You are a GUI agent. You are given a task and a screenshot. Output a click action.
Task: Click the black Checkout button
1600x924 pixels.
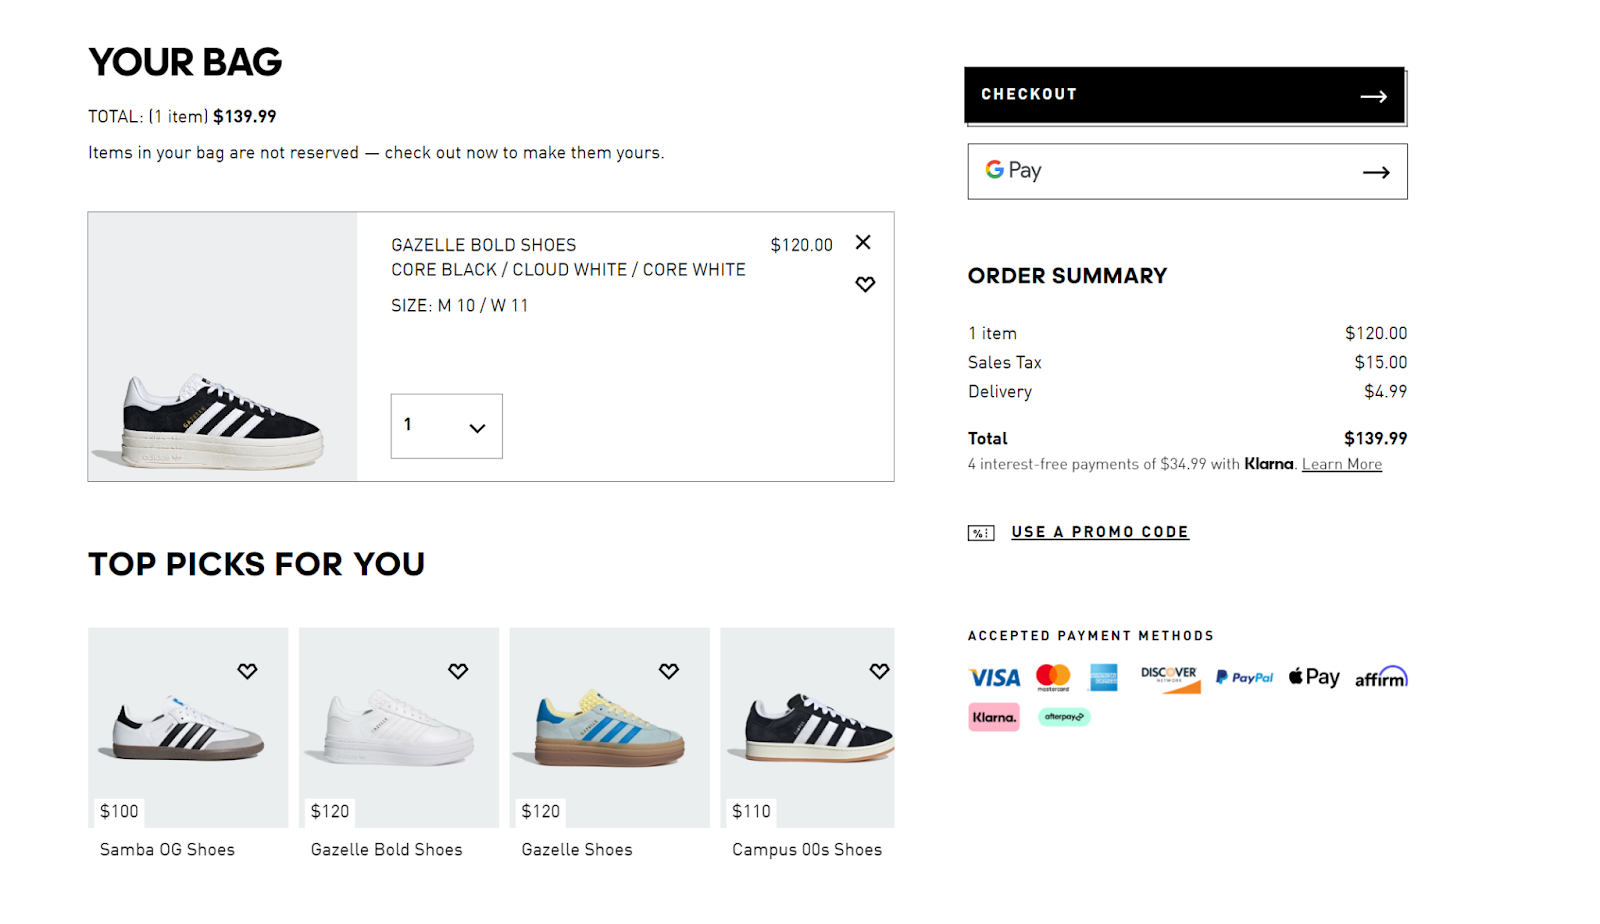1184,95
